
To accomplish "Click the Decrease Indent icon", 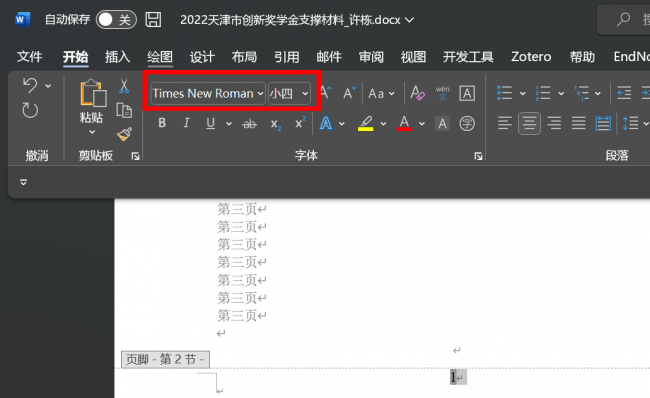I will click(x=624, y=93).
